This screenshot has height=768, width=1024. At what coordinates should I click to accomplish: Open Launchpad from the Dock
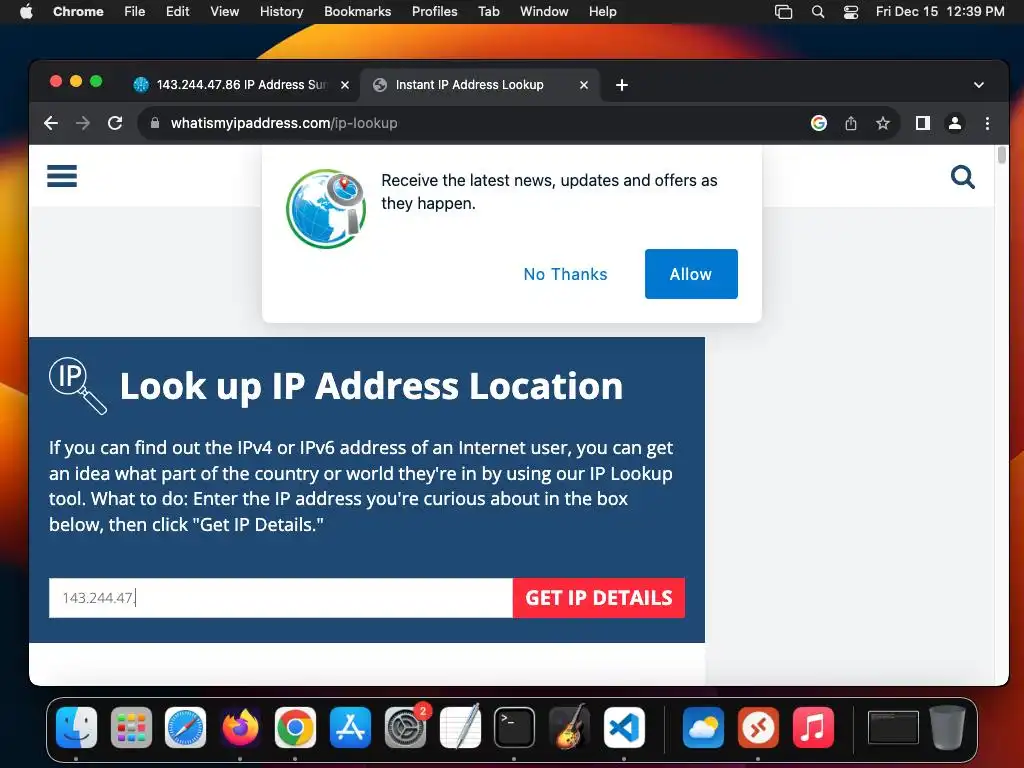[x=131, y=727]
